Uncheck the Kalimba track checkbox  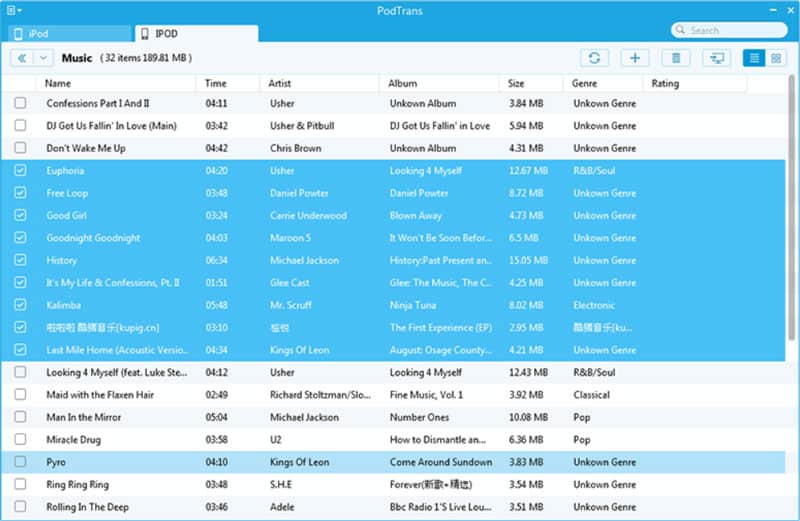(21, 305)
